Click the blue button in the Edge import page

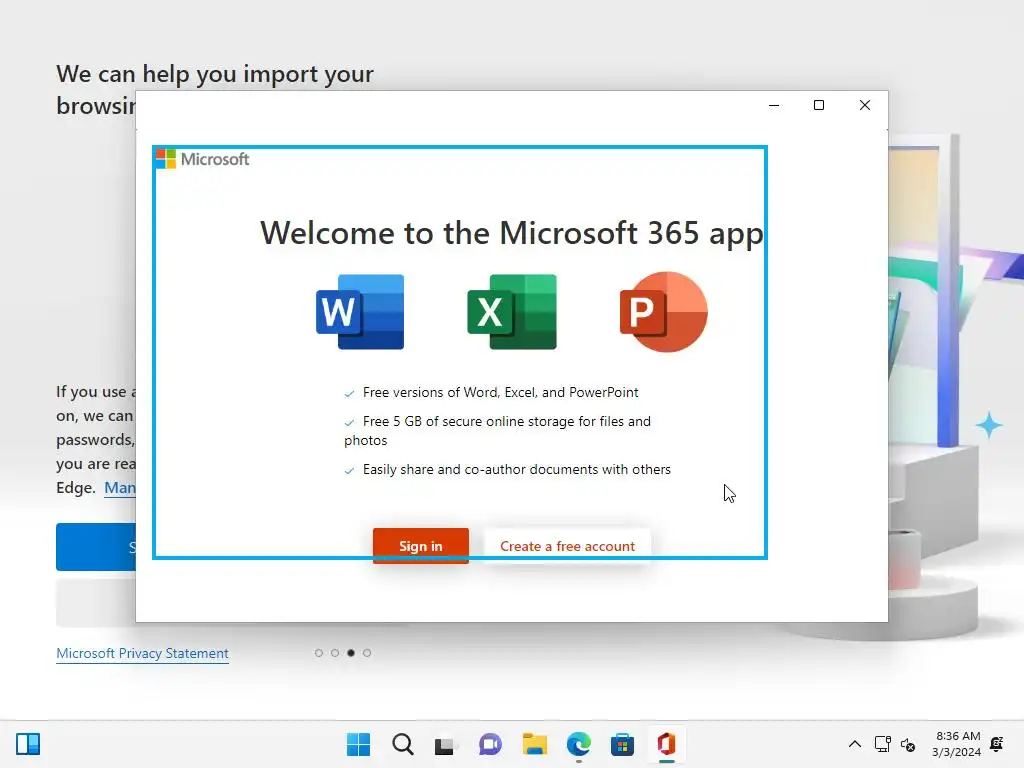(96, 547)
